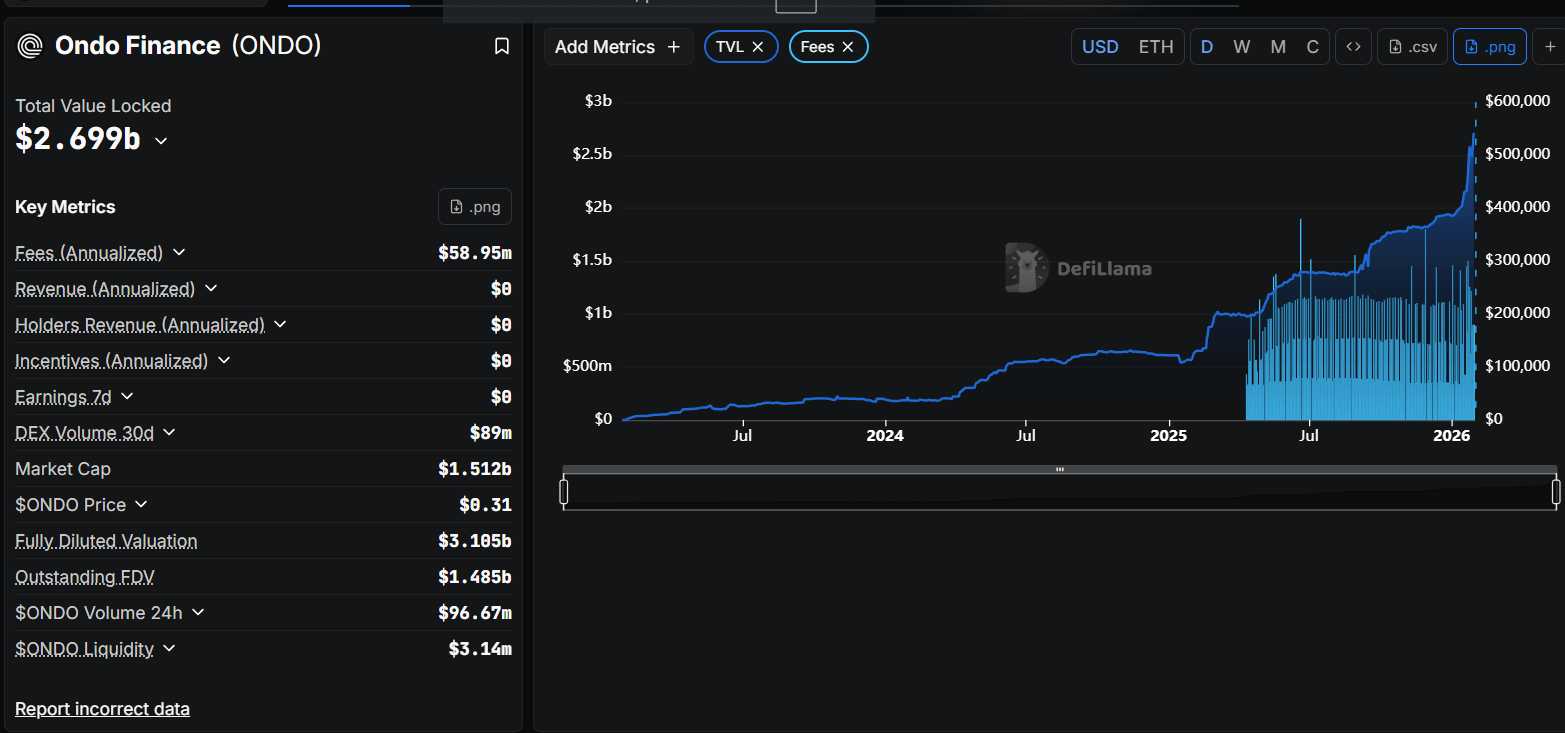Remove the TVL metric chip
Screen dimensions: 1565x733
[758, 47]
